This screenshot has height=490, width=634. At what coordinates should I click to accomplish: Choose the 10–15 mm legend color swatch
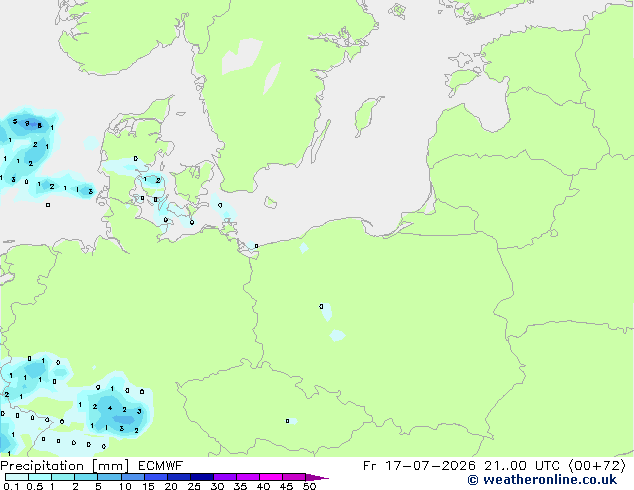132,477
